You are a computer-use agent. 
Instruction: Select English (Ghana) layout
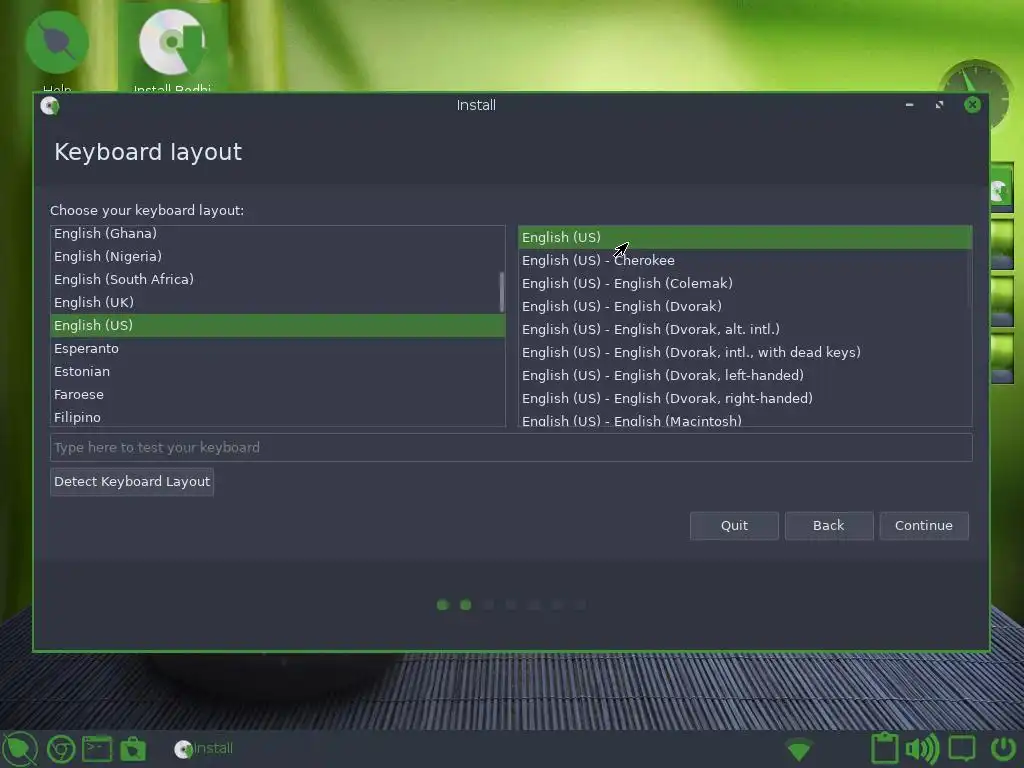pos(278,234)
